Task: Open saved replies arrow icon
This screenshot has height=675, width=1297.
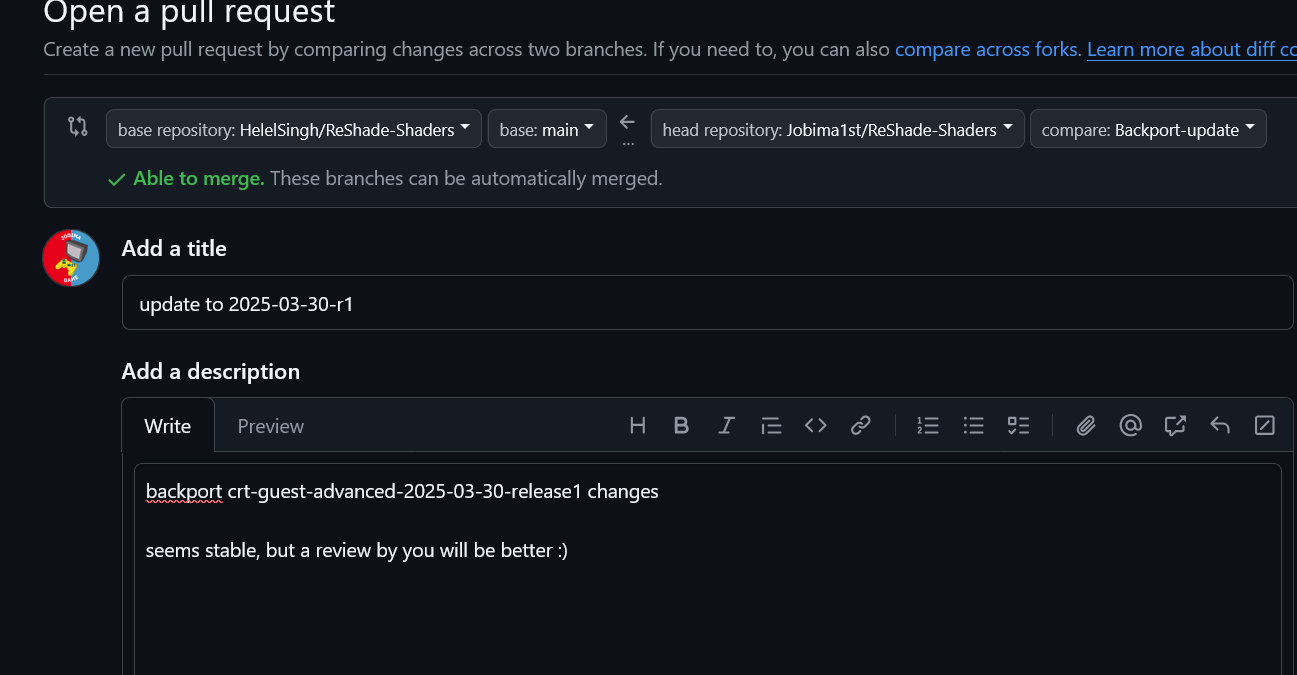Action: pyautogui.click(x=1220, y=426)
